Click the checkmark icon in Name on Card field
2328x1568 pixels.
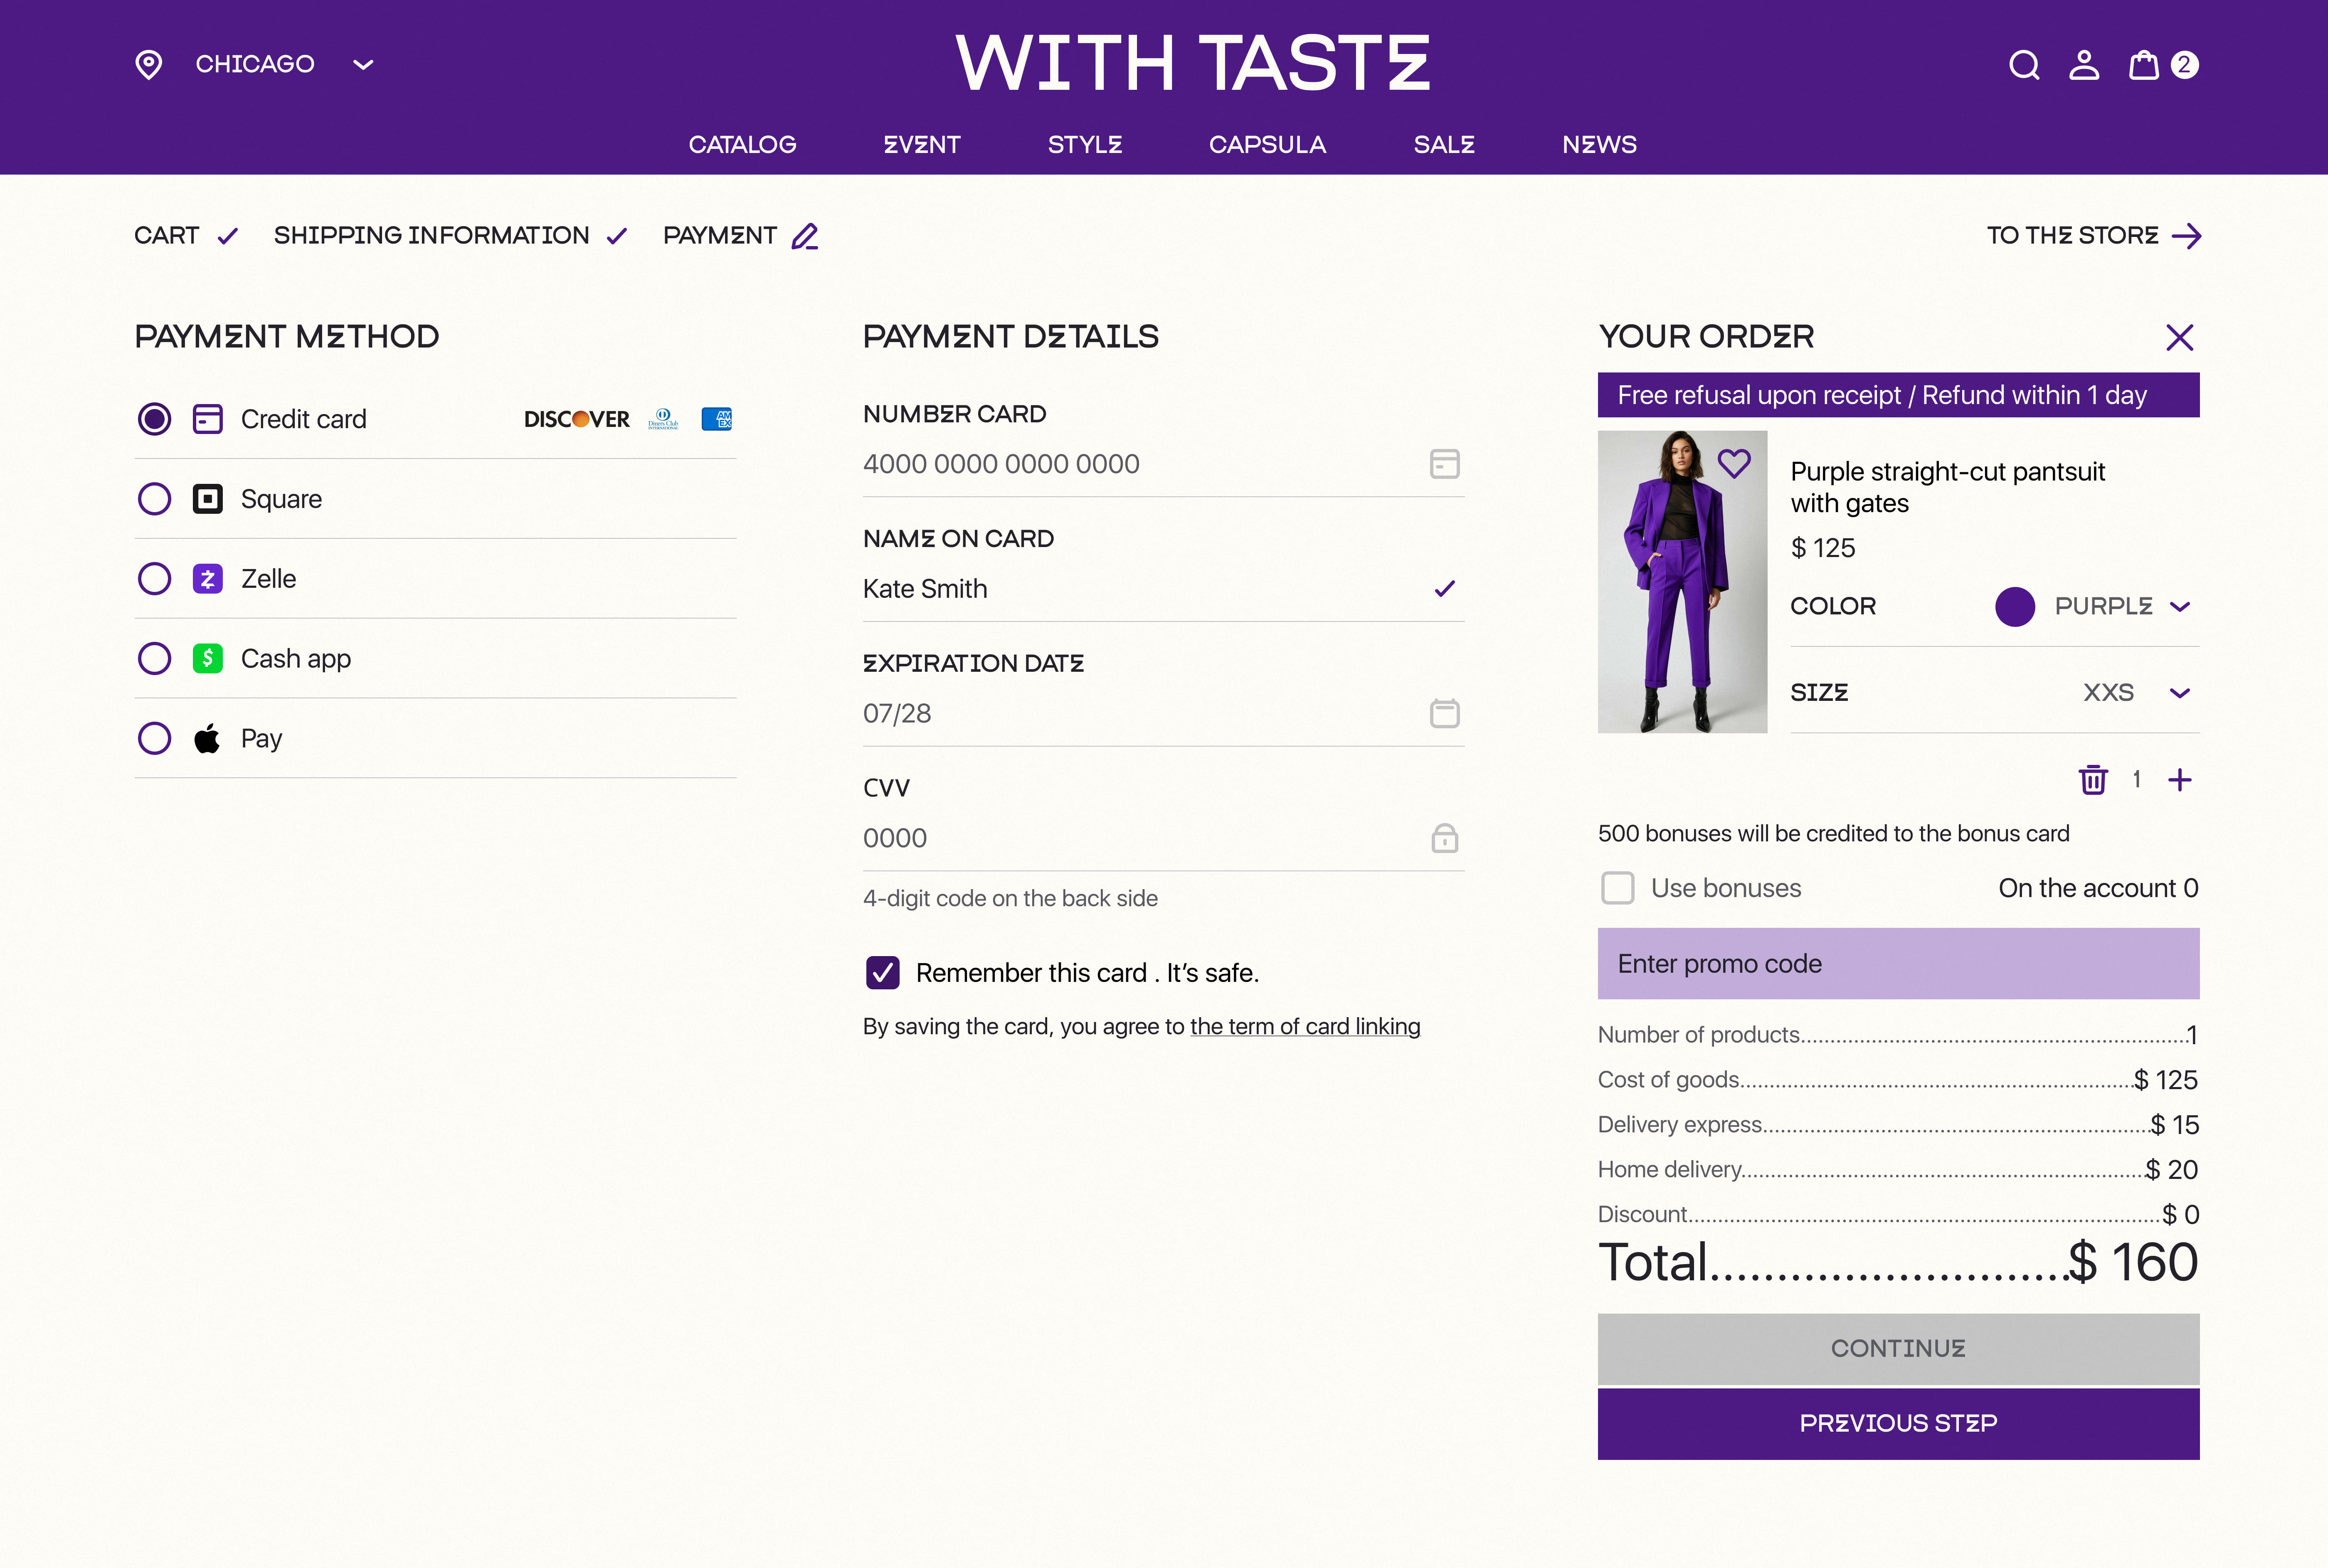[x=1445, y=589]
